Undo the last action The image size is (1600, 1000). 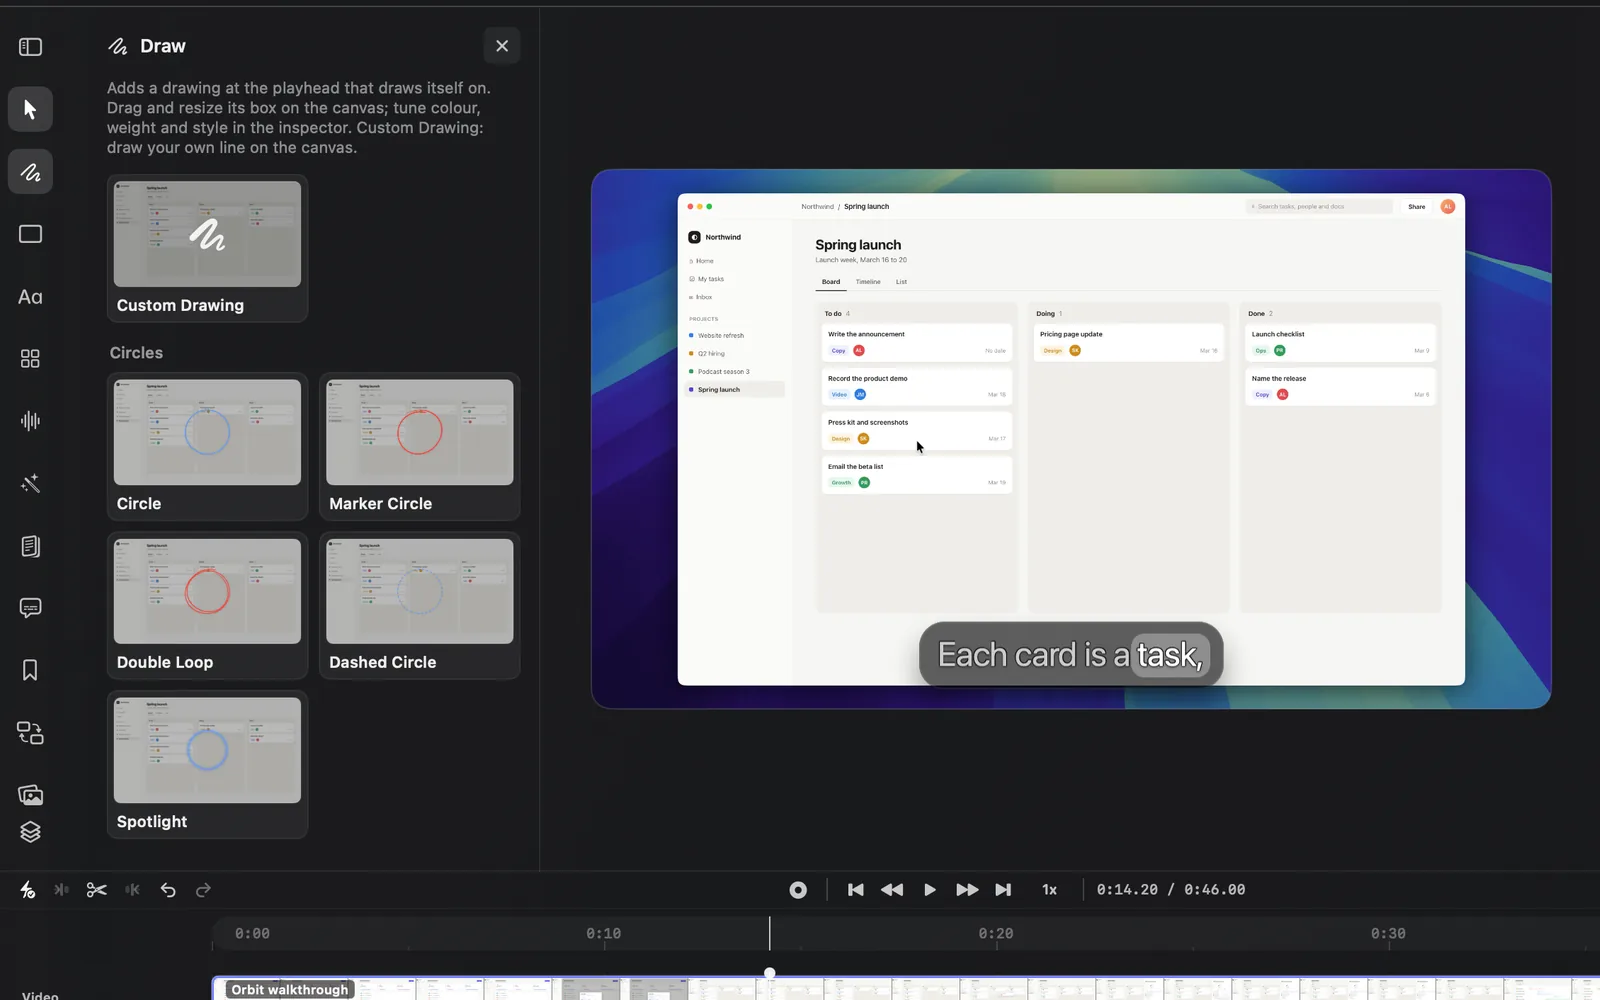tap(168, 890)
